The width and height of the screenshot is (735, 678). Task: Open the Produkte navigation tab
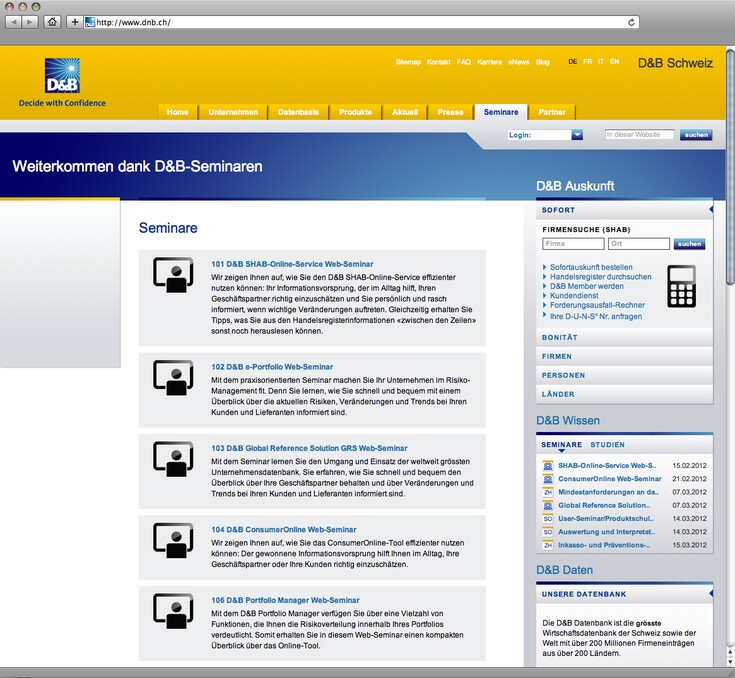(355, 112)
